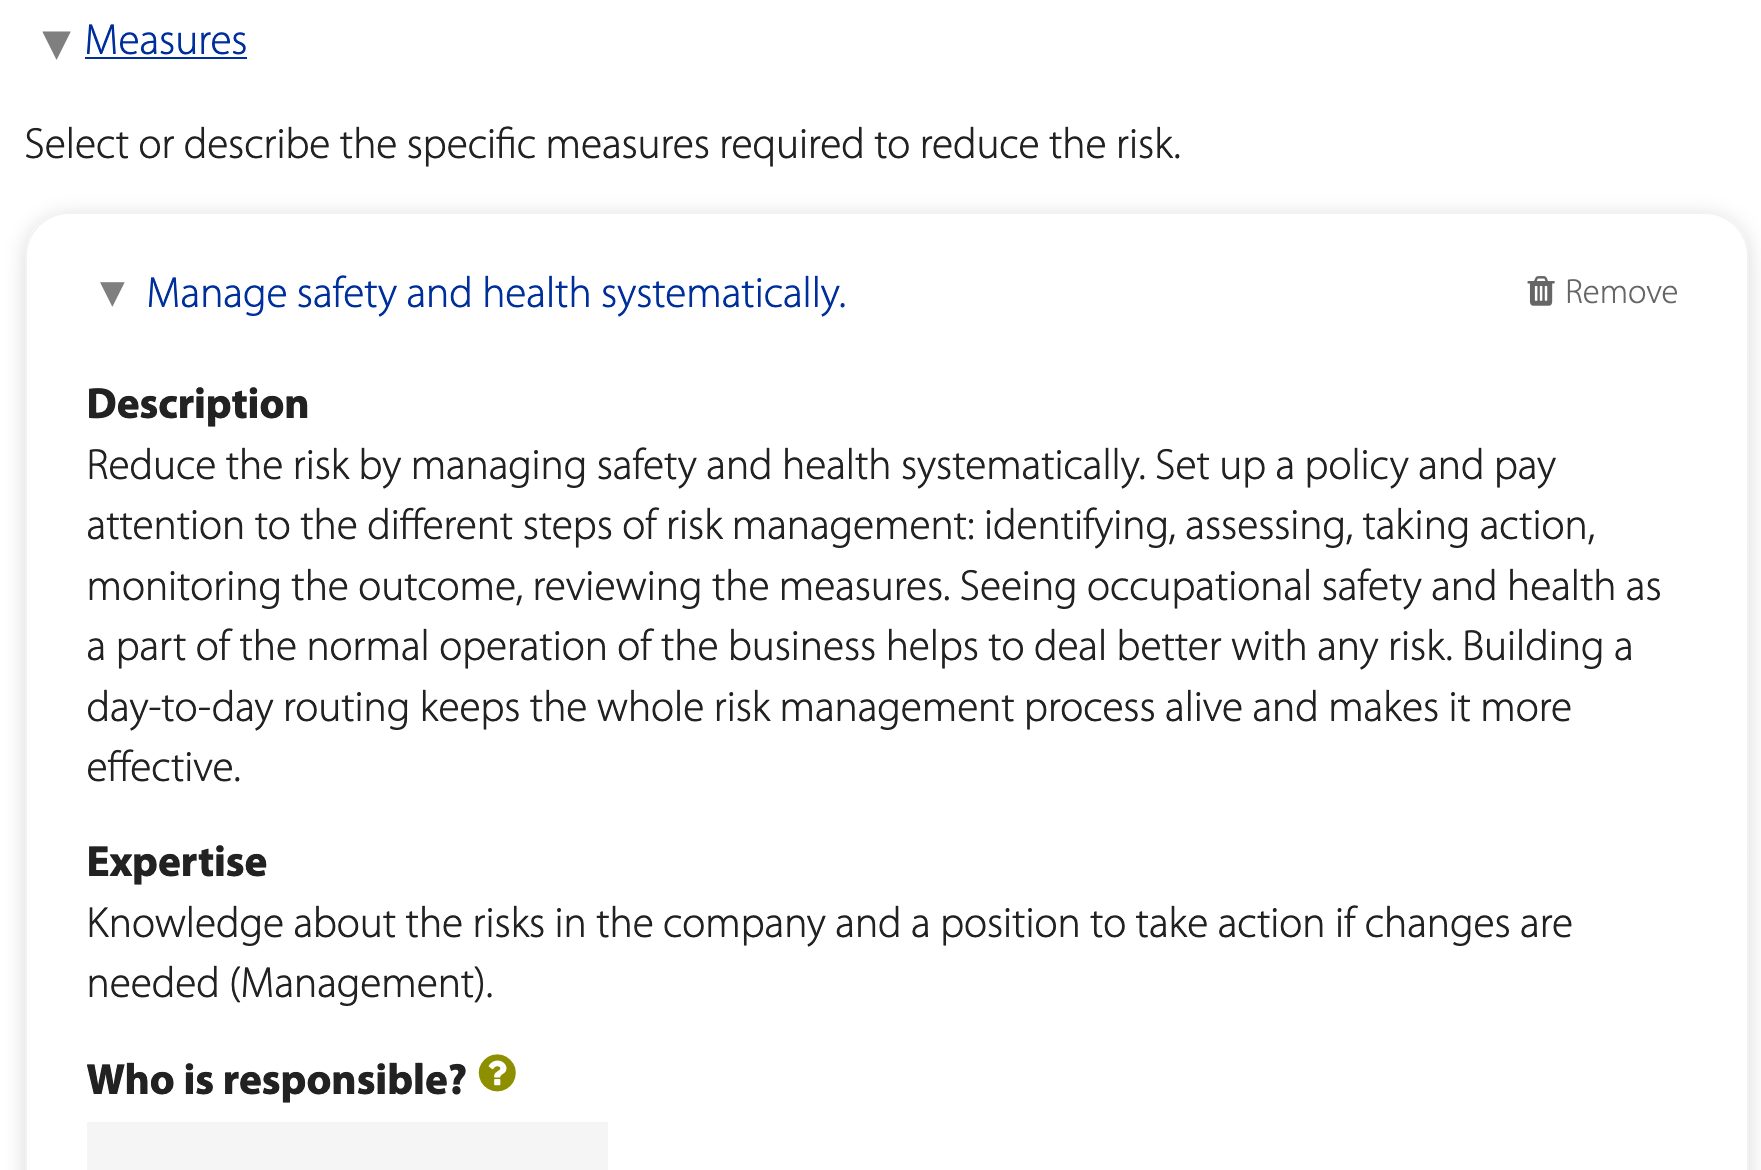Click the Description heading
The image size is (1761, 1170).
pyautogui.click(x=198, y=404)
